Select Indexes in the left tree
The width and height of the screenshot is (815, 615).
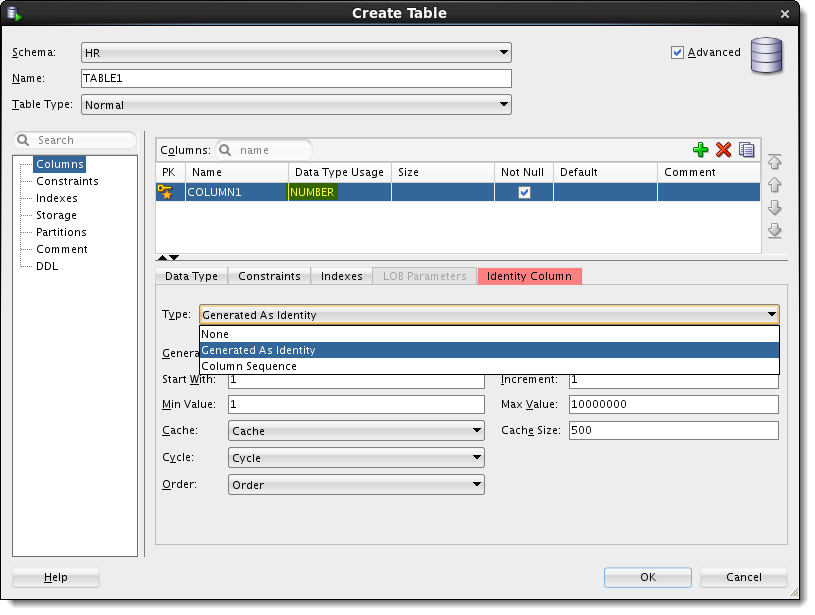pos(57,198)
